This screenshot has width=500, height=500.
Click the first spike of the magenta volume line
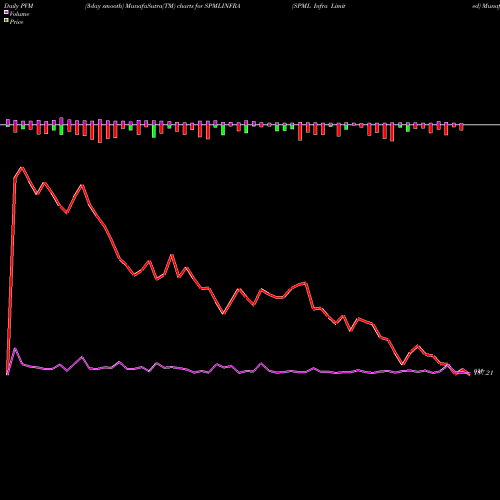pos(15,349)
